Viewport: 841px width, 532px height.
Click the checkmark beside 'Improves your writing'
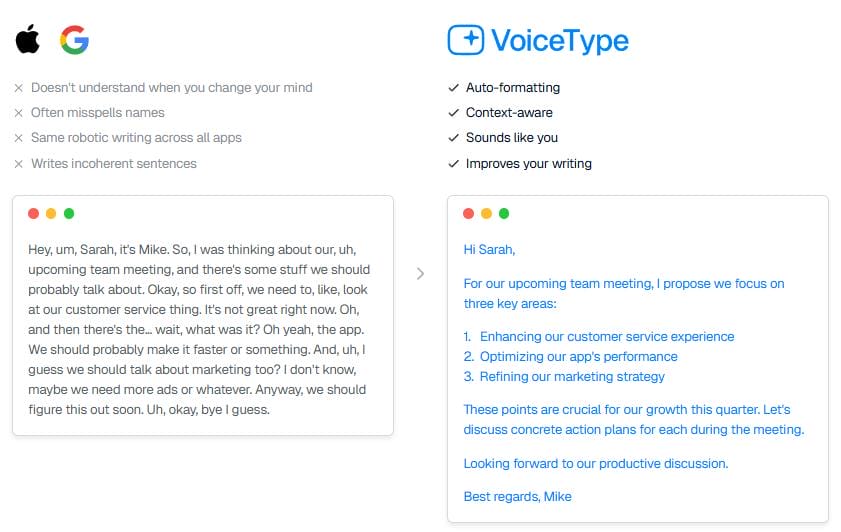click(x=454, y=164)
